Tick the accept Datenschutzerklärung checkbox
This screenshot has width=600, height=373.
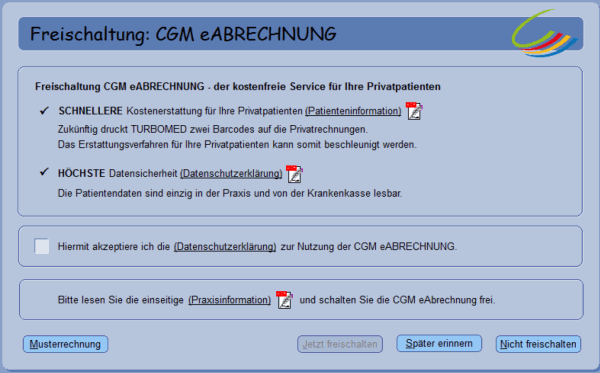[x=42, y=246]
